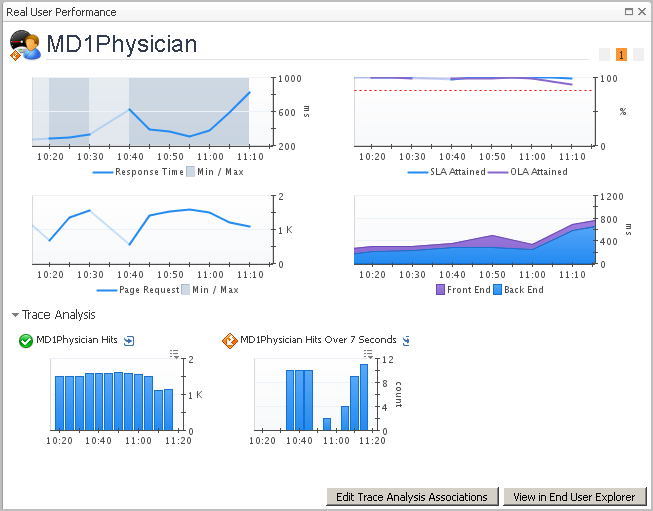This screenshot has width=653, height=511.
Task: Click the Response Time legend entry
Action: [x=138, y=172]
